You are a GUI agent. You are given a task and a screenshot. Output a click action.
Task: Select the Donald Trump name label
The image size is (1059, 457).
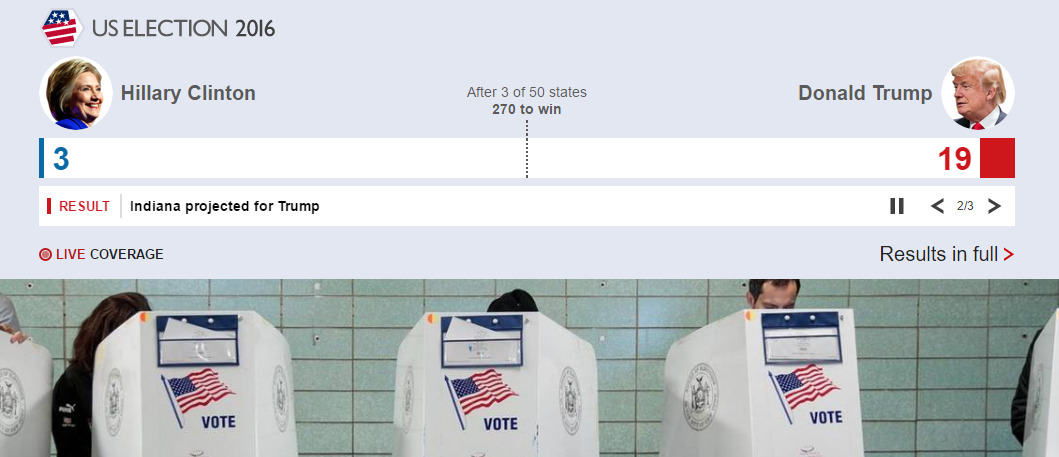coord(865,93)
